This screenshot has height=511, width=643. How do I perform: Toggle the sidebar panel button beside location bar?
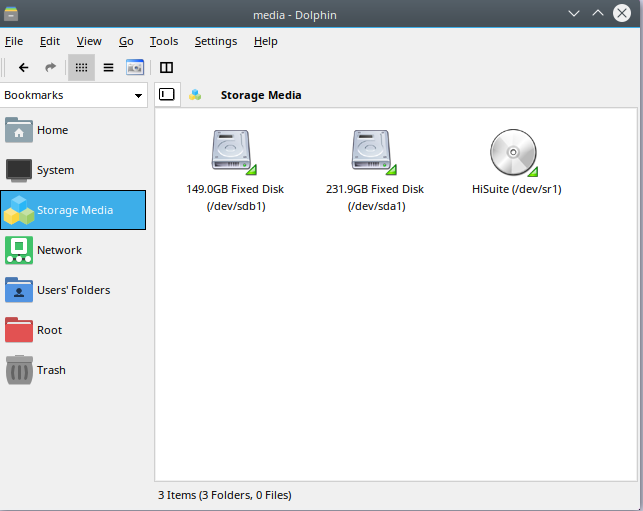(x=167, y=95)
